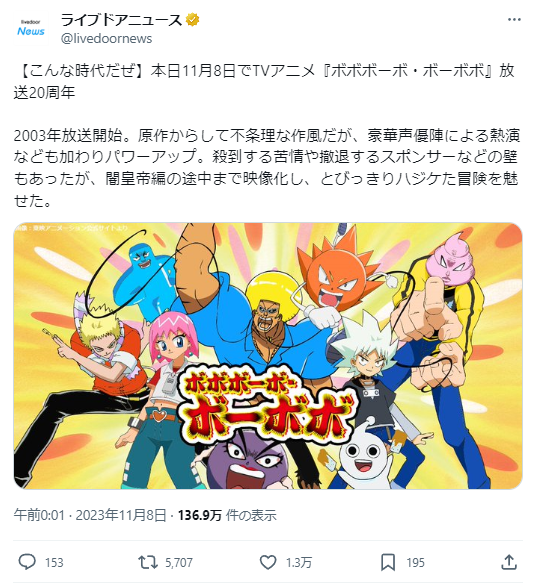Image resolution: width=536 pixels, height=583 pixels.
Task: Click the 153 reply count
Action: click(x=54, y=563)
